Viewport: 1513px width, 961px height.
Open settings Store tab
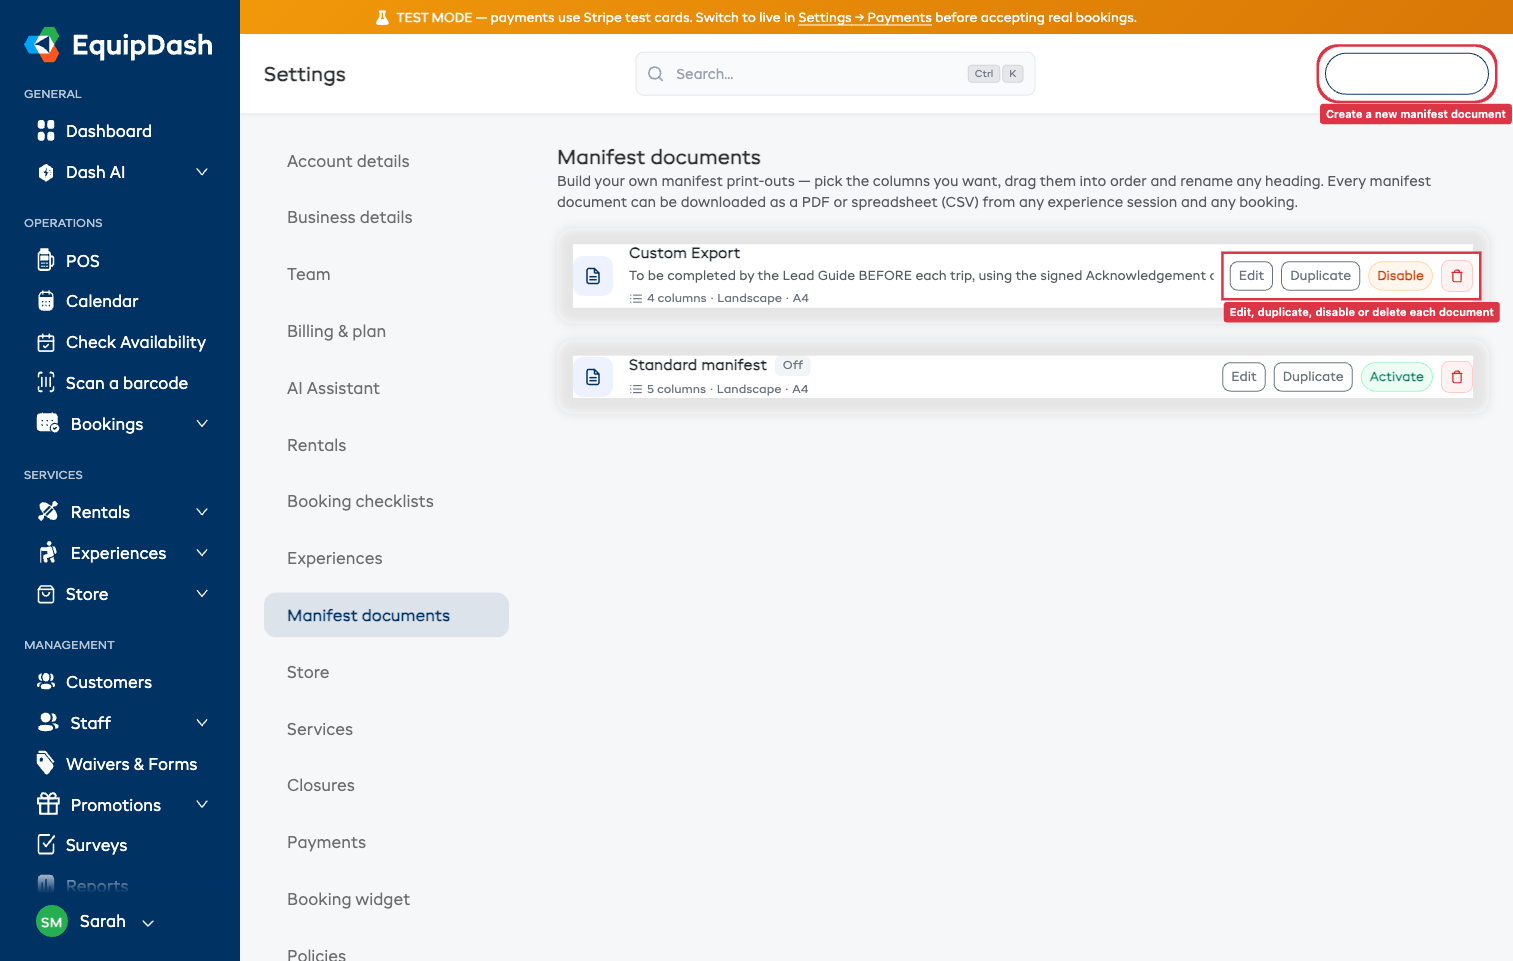(x=386, y=672)
